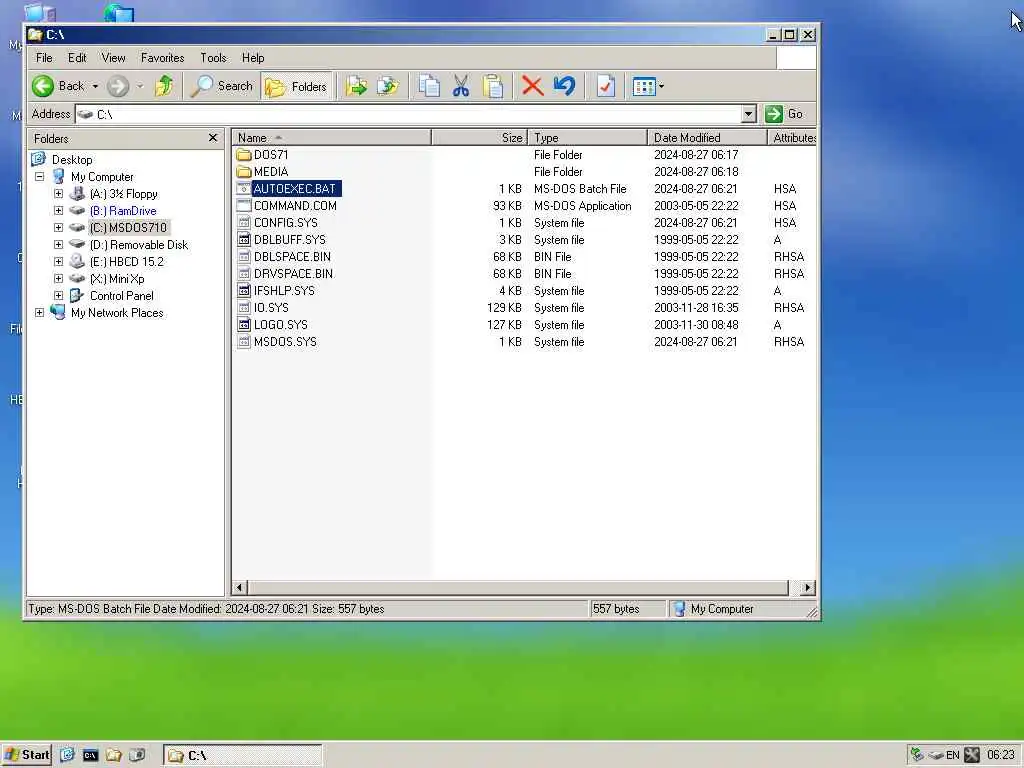Select the MEDIA folder icon
The image size is (1024, 768).
click(x=244, y=172)
